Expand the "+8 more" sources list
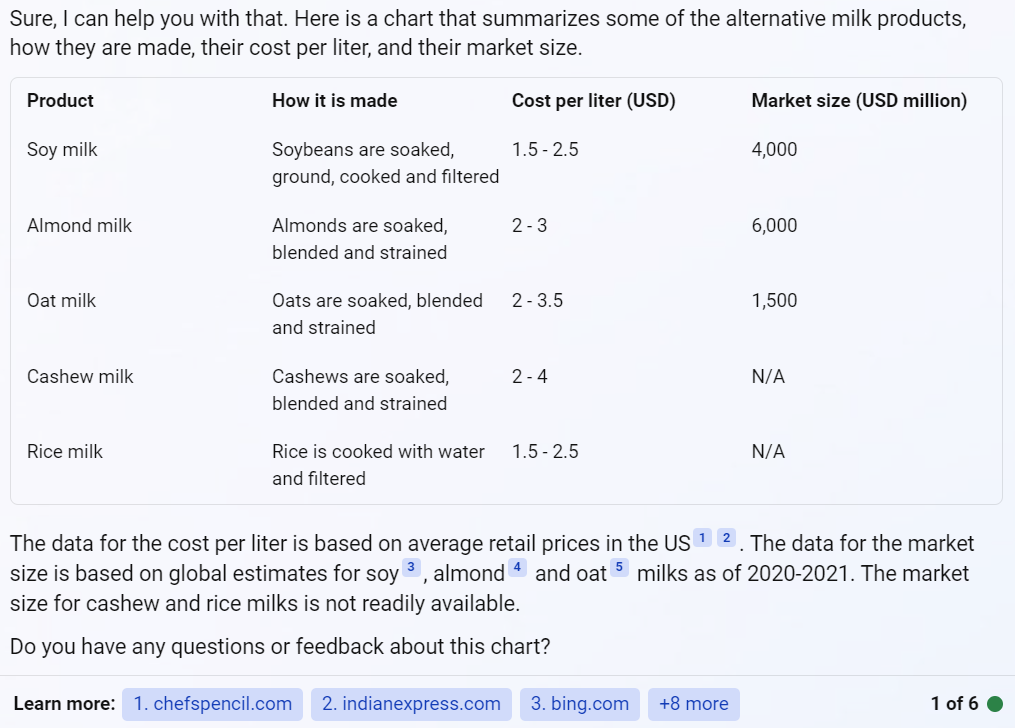 click(694, 704)
